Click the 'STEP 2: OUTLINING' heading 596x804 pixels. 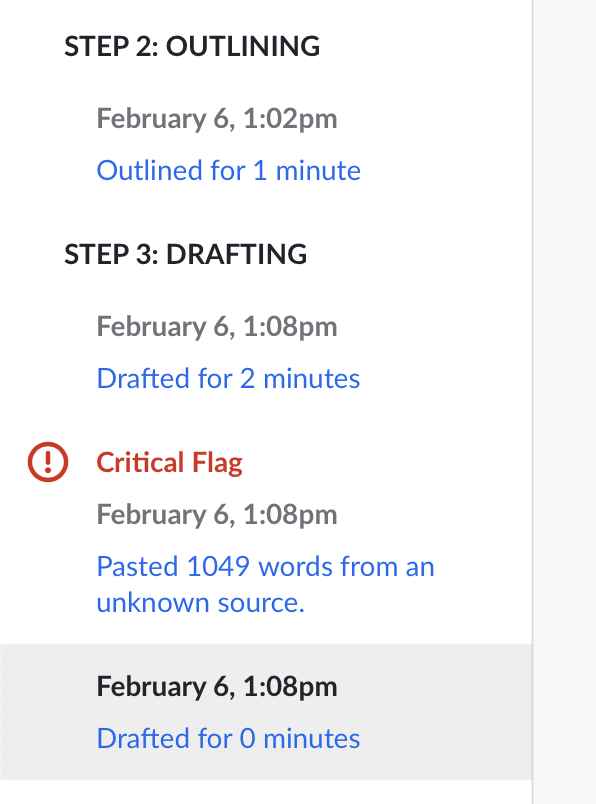pos(192,46)
